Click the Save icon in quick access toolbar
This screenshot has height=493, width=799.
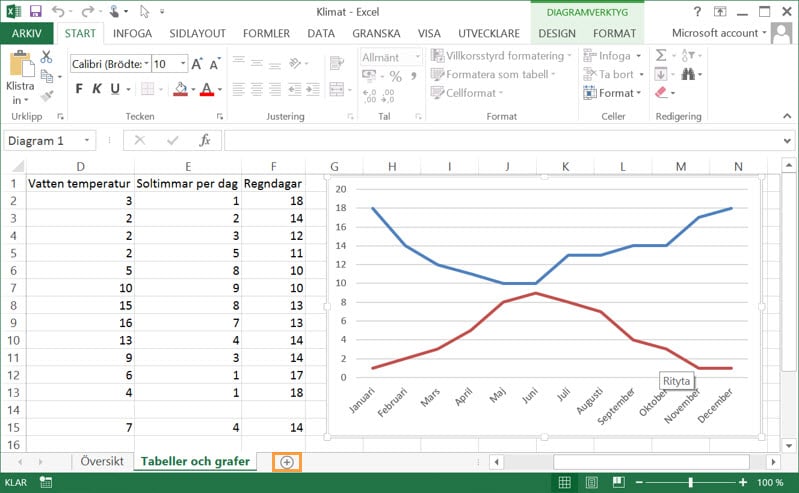click(x=36, y=11)
